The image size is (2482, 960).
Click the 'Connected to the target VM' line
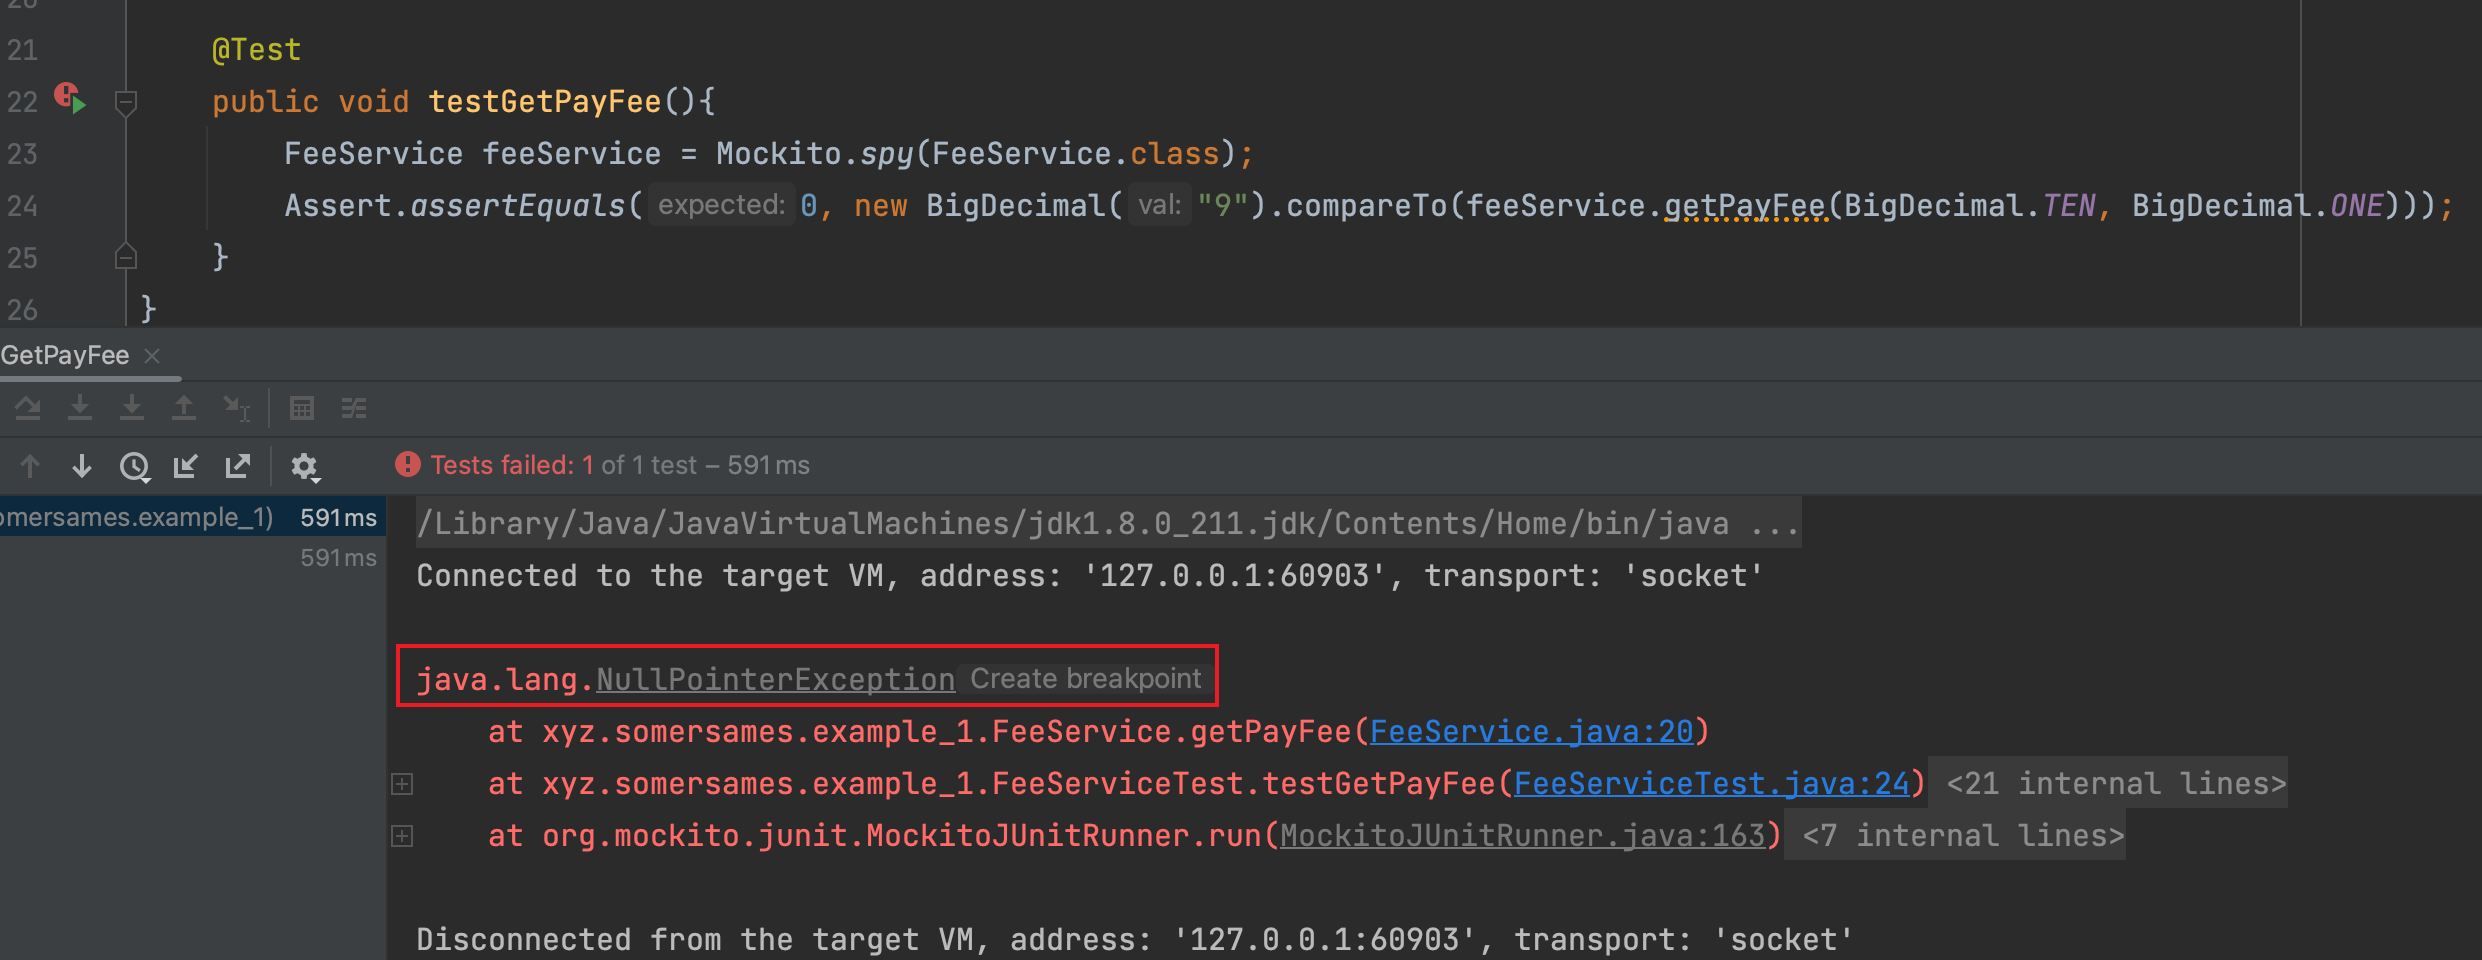1090,576
